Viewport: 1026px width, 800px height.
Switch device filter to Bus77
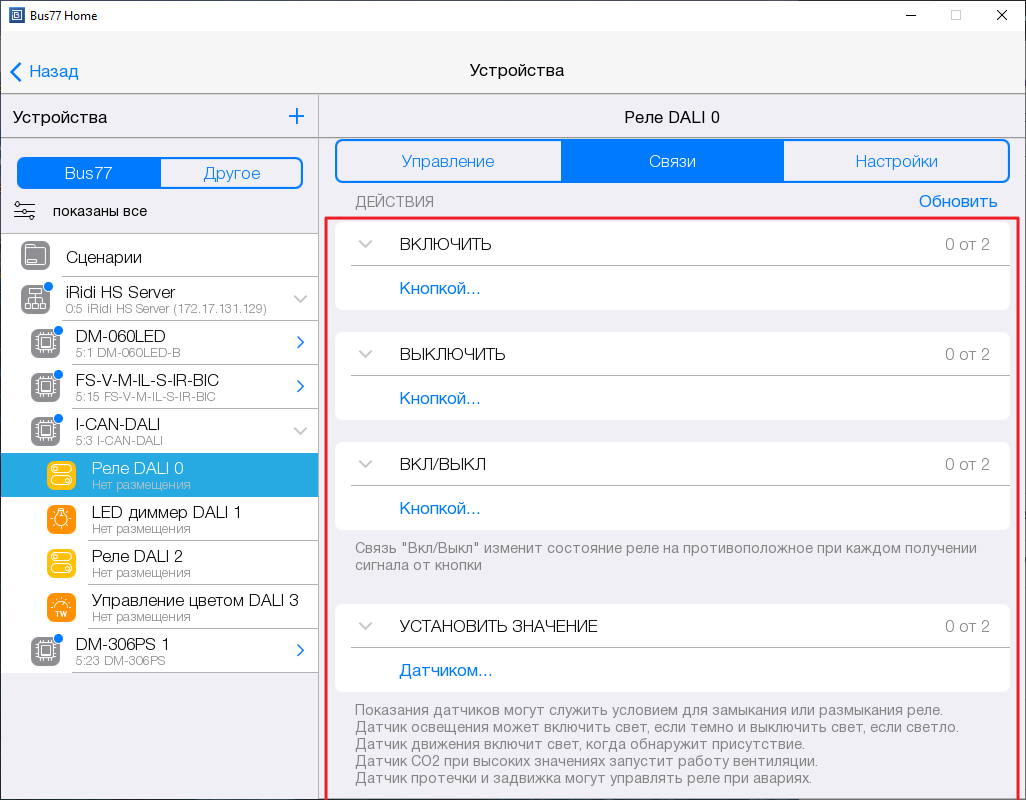89,173
